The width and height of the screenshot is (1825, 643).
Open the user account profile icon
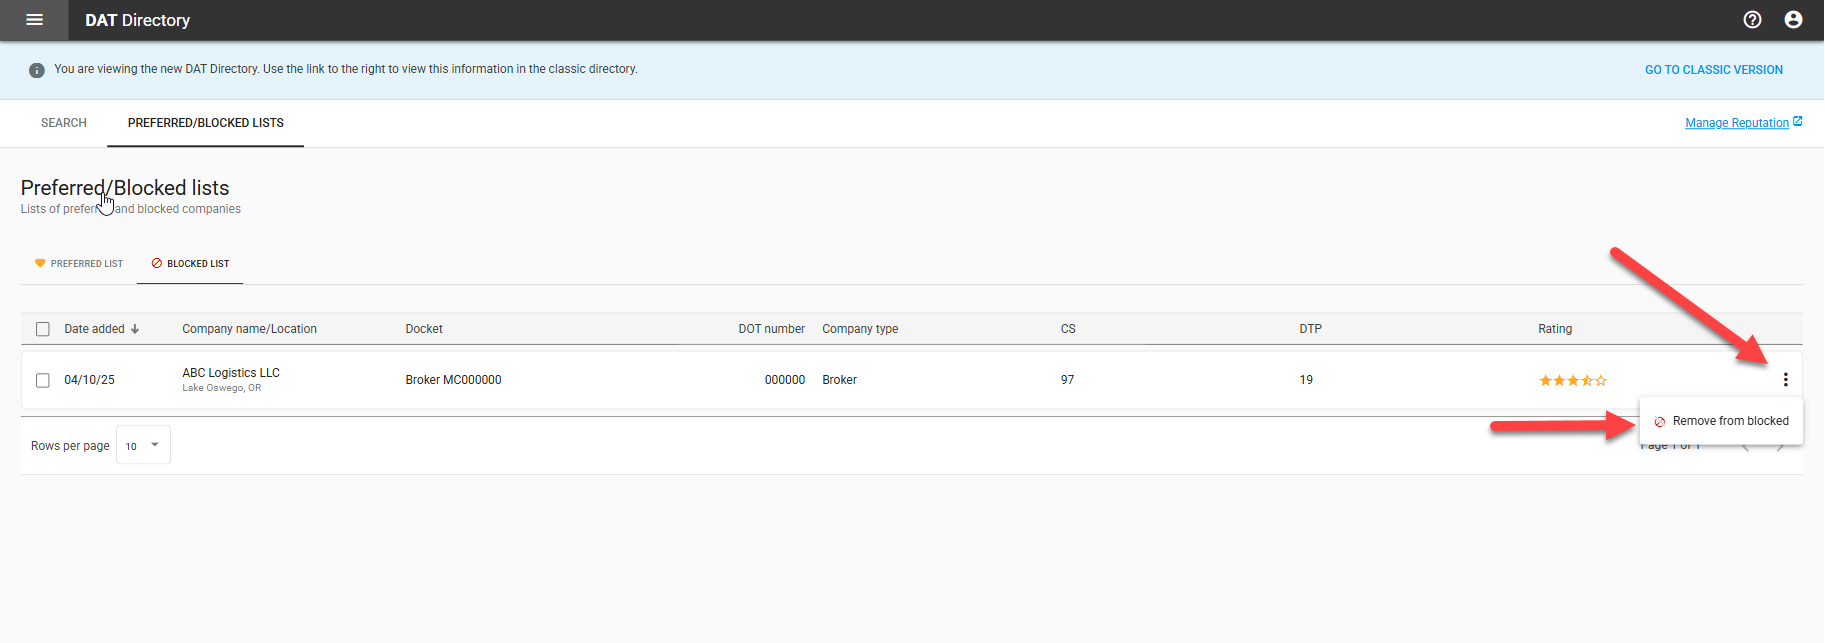click(1793, 20)
